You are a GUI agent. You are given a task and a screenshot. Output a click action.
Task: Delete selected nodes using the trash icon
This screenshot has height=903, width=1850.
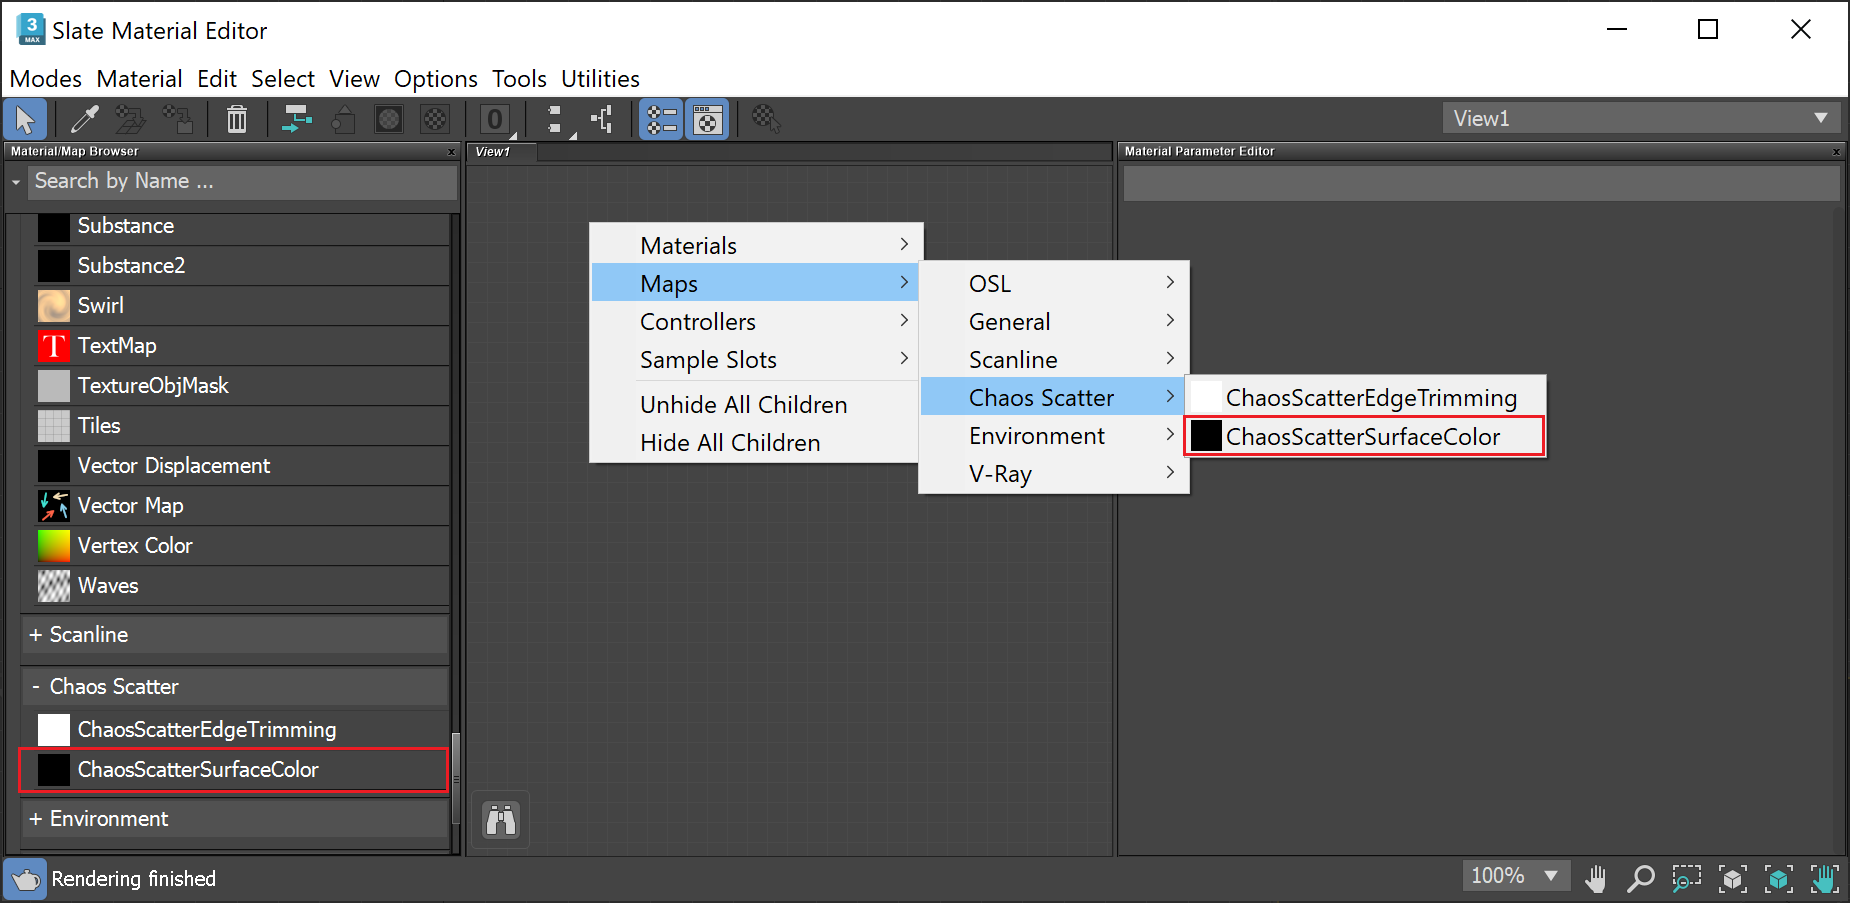[x=237, y=118]
